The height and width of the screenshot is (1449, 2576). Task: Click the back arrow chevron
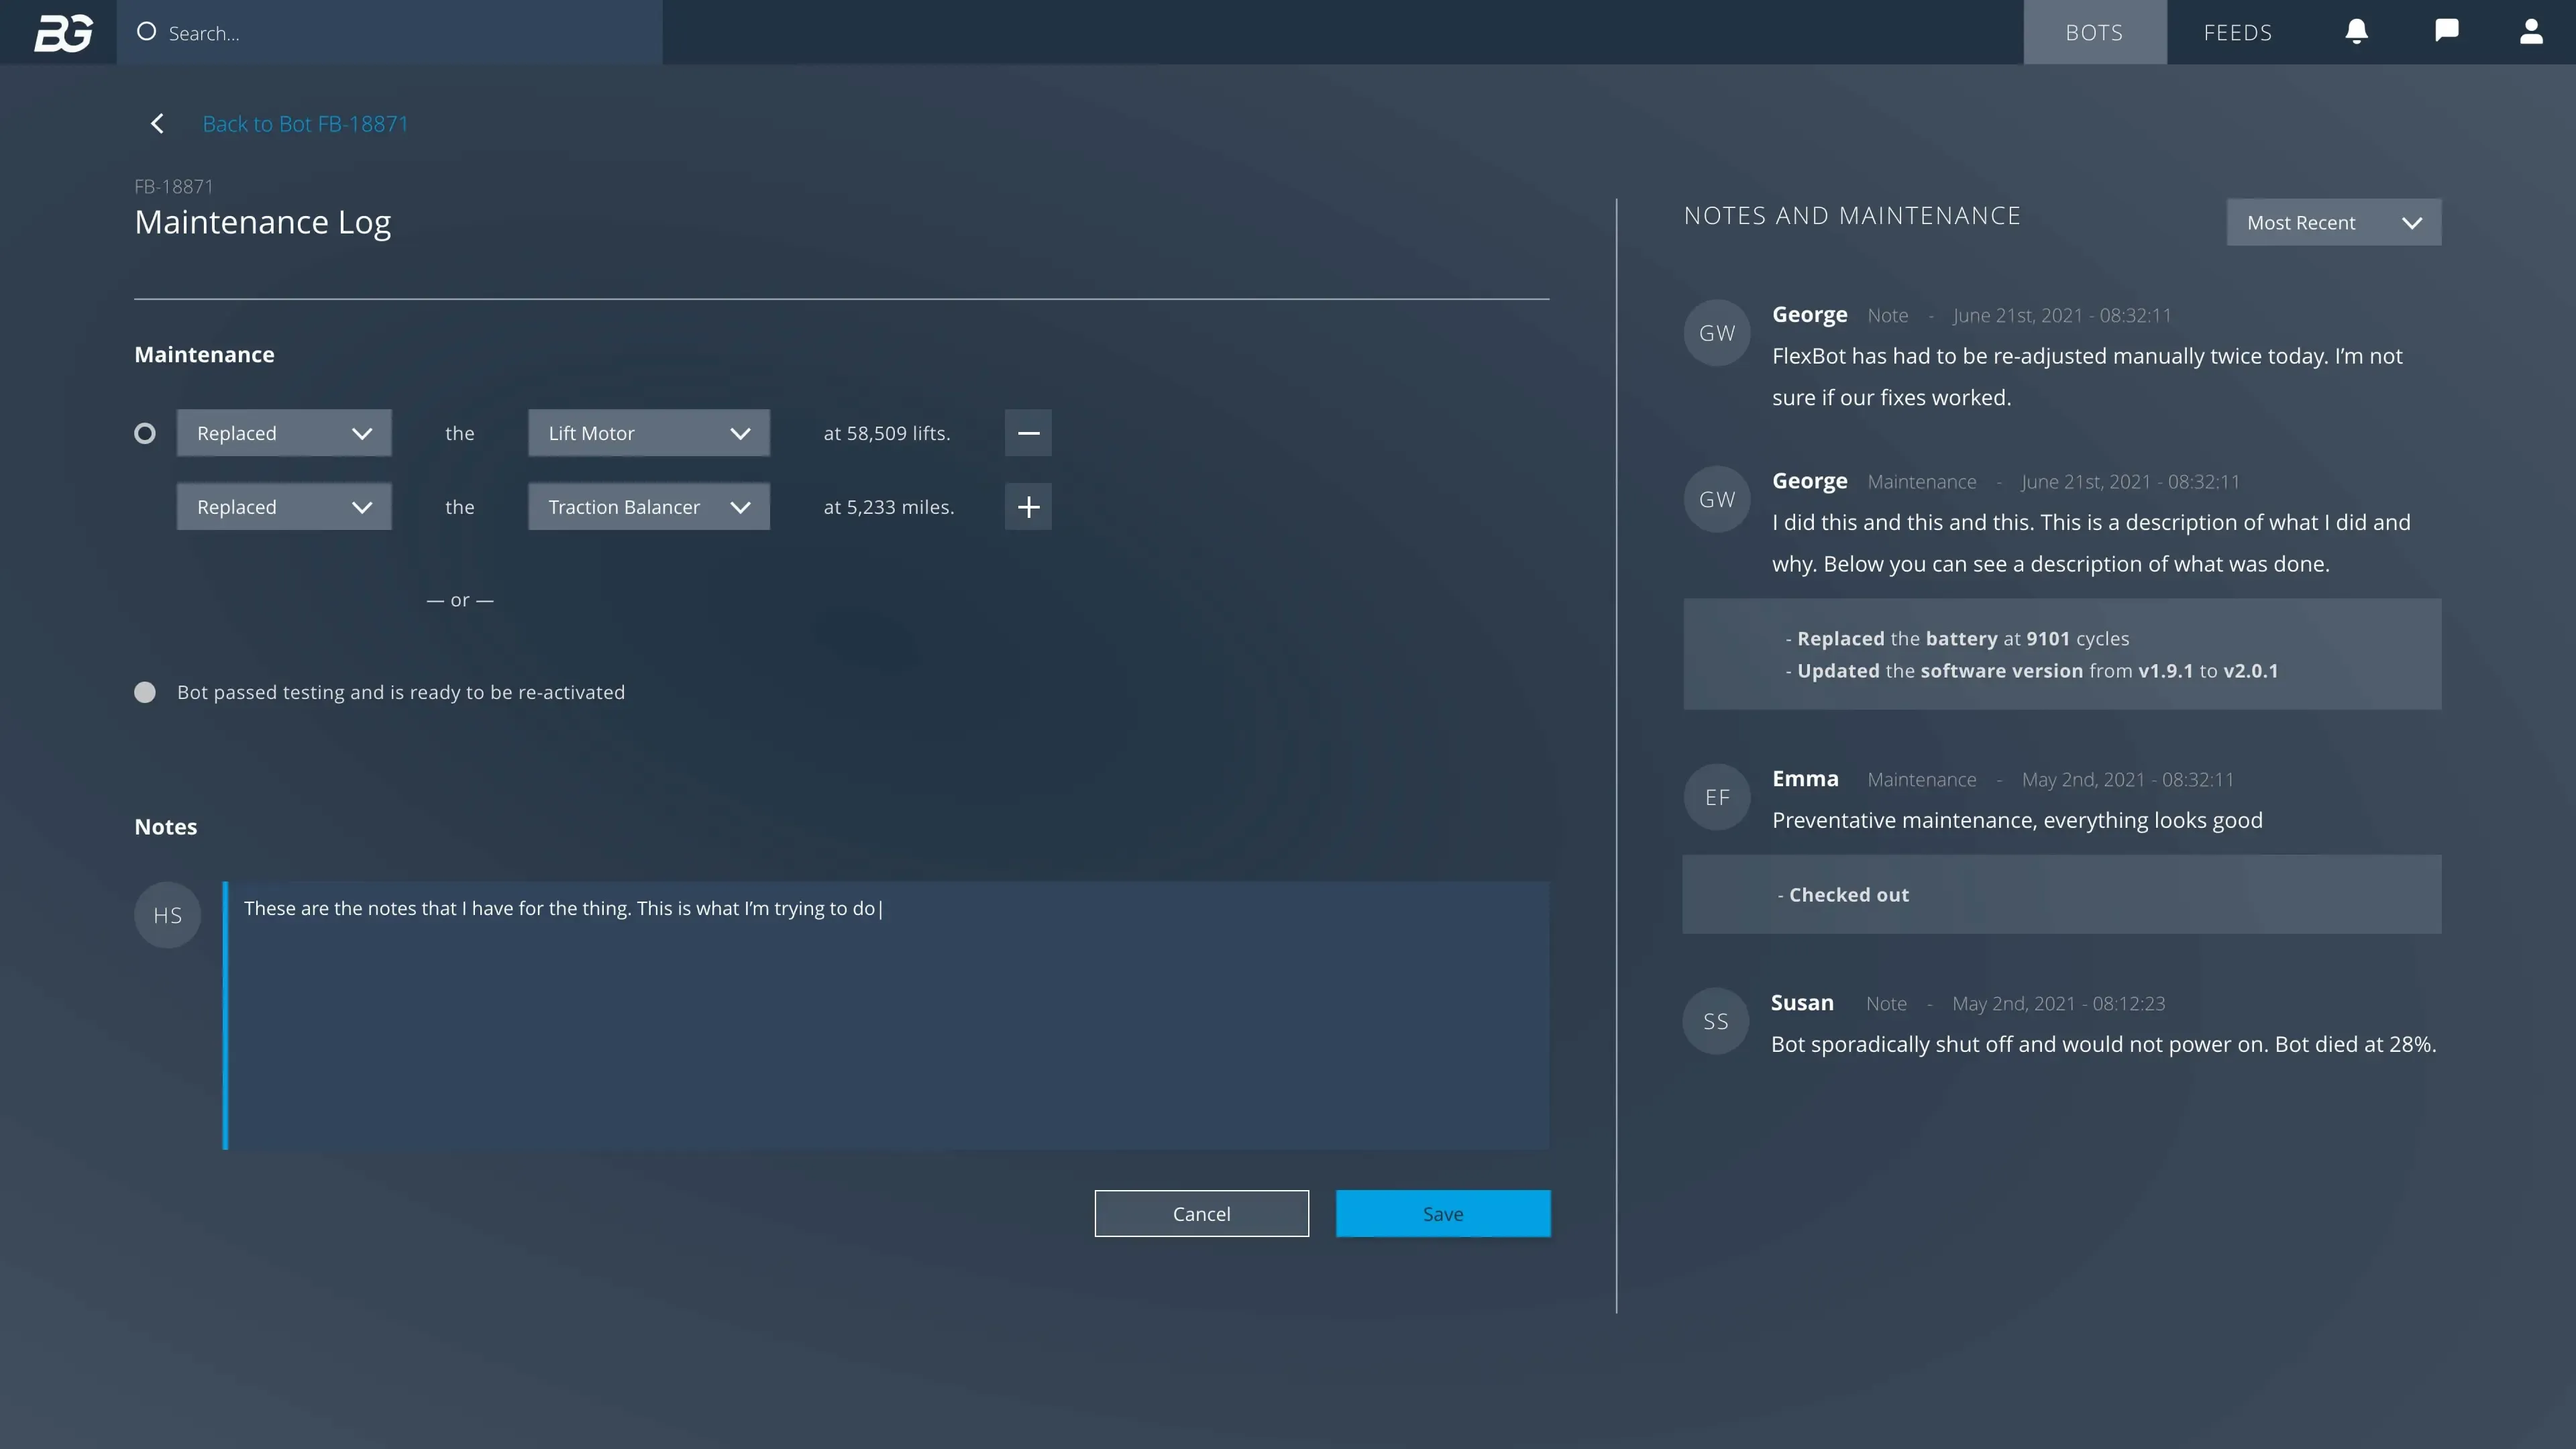click(x=157, y=123)
